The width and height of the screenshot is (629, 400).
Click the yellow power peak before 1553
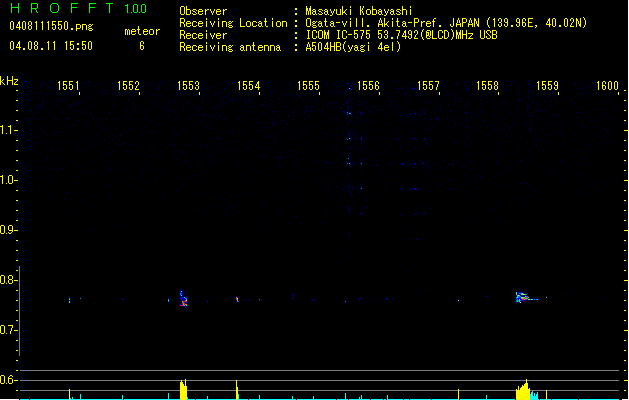pyautogui.click(x=183, y=389)
